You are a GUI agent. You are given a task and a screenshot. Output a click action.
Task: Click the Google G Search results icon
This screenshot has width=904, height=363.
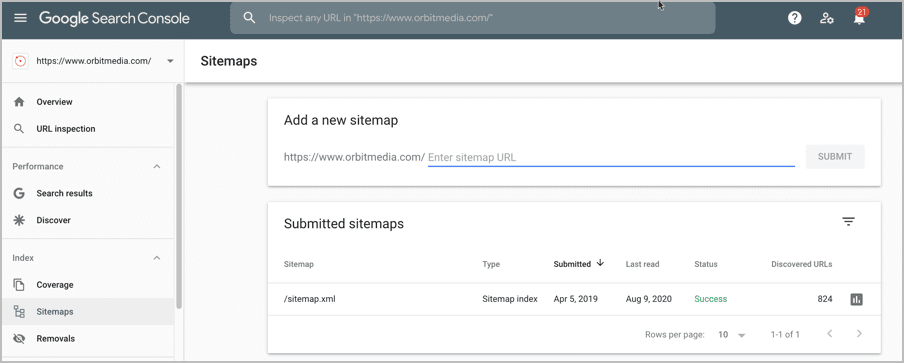click(x=19, y=194)
